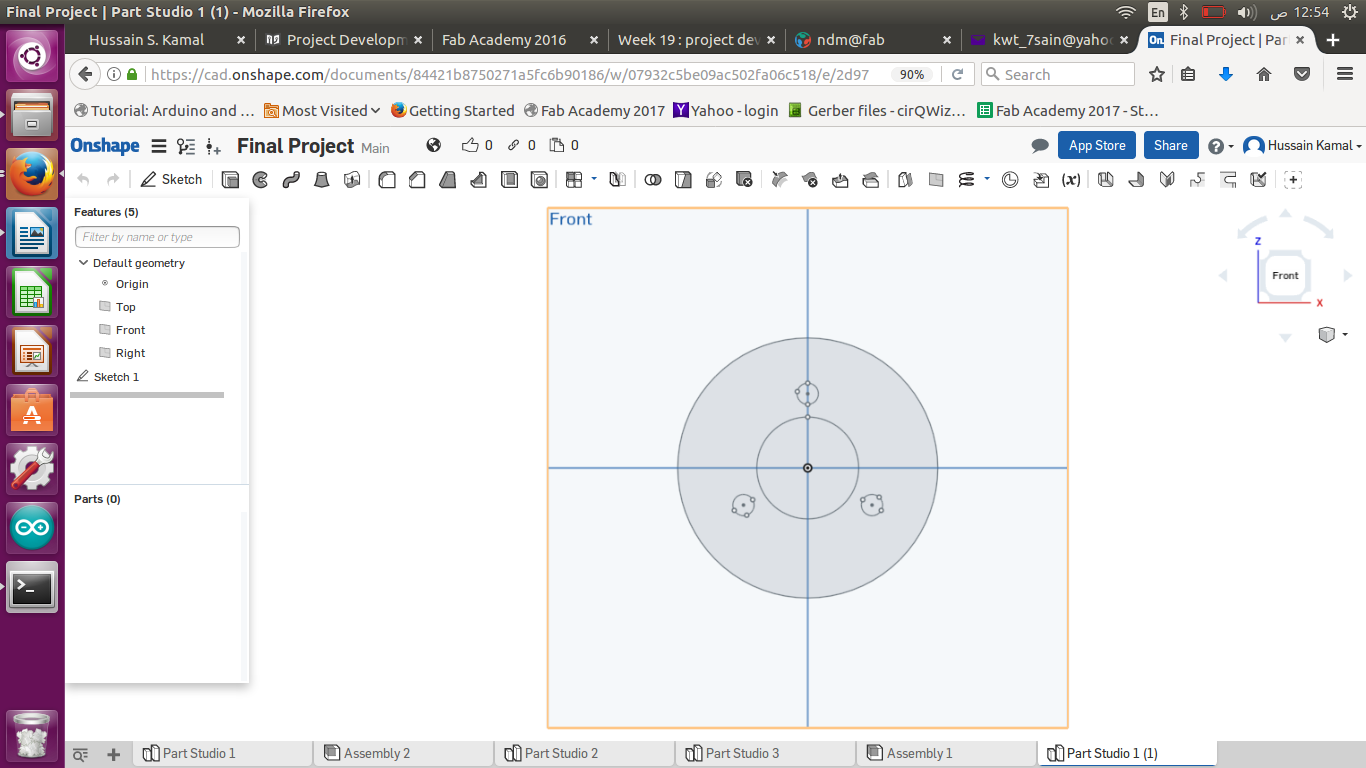This screenshot has height=768, width=1366.
Task: Select the Sweep tool icon
Action: pos(291,180)
